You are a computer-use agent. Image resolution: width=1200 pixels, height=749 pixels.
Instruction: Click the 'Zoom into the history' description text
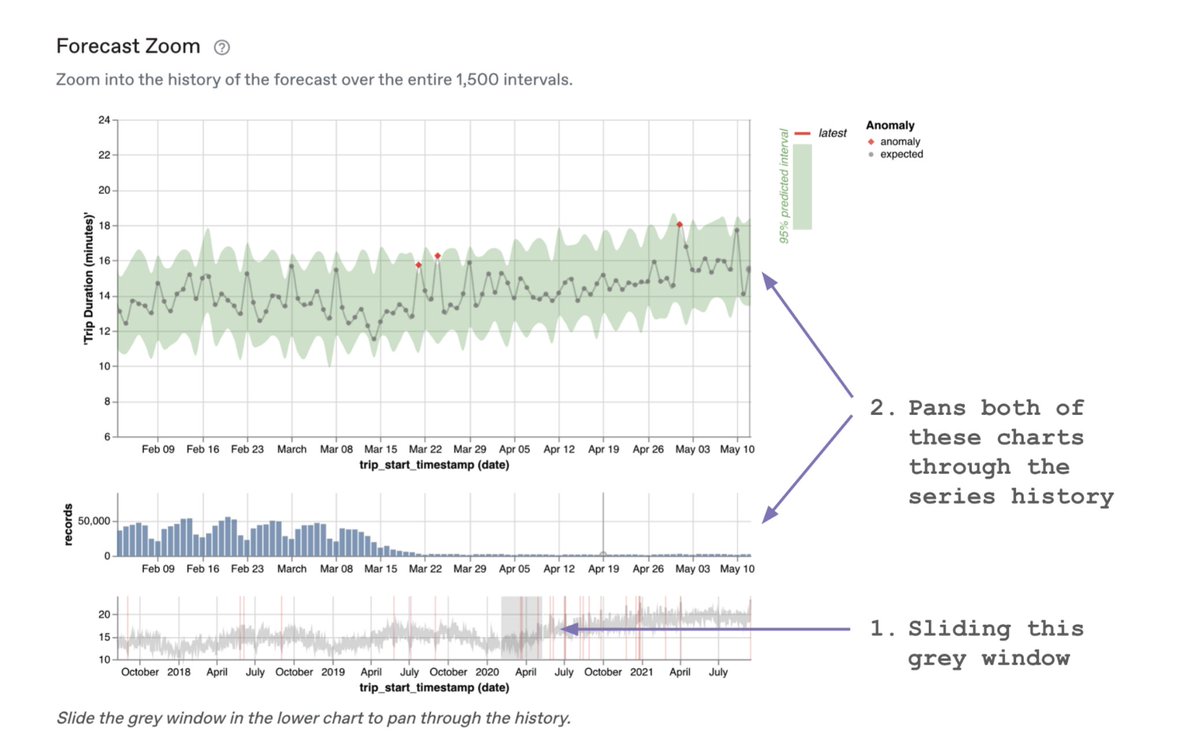314,79
